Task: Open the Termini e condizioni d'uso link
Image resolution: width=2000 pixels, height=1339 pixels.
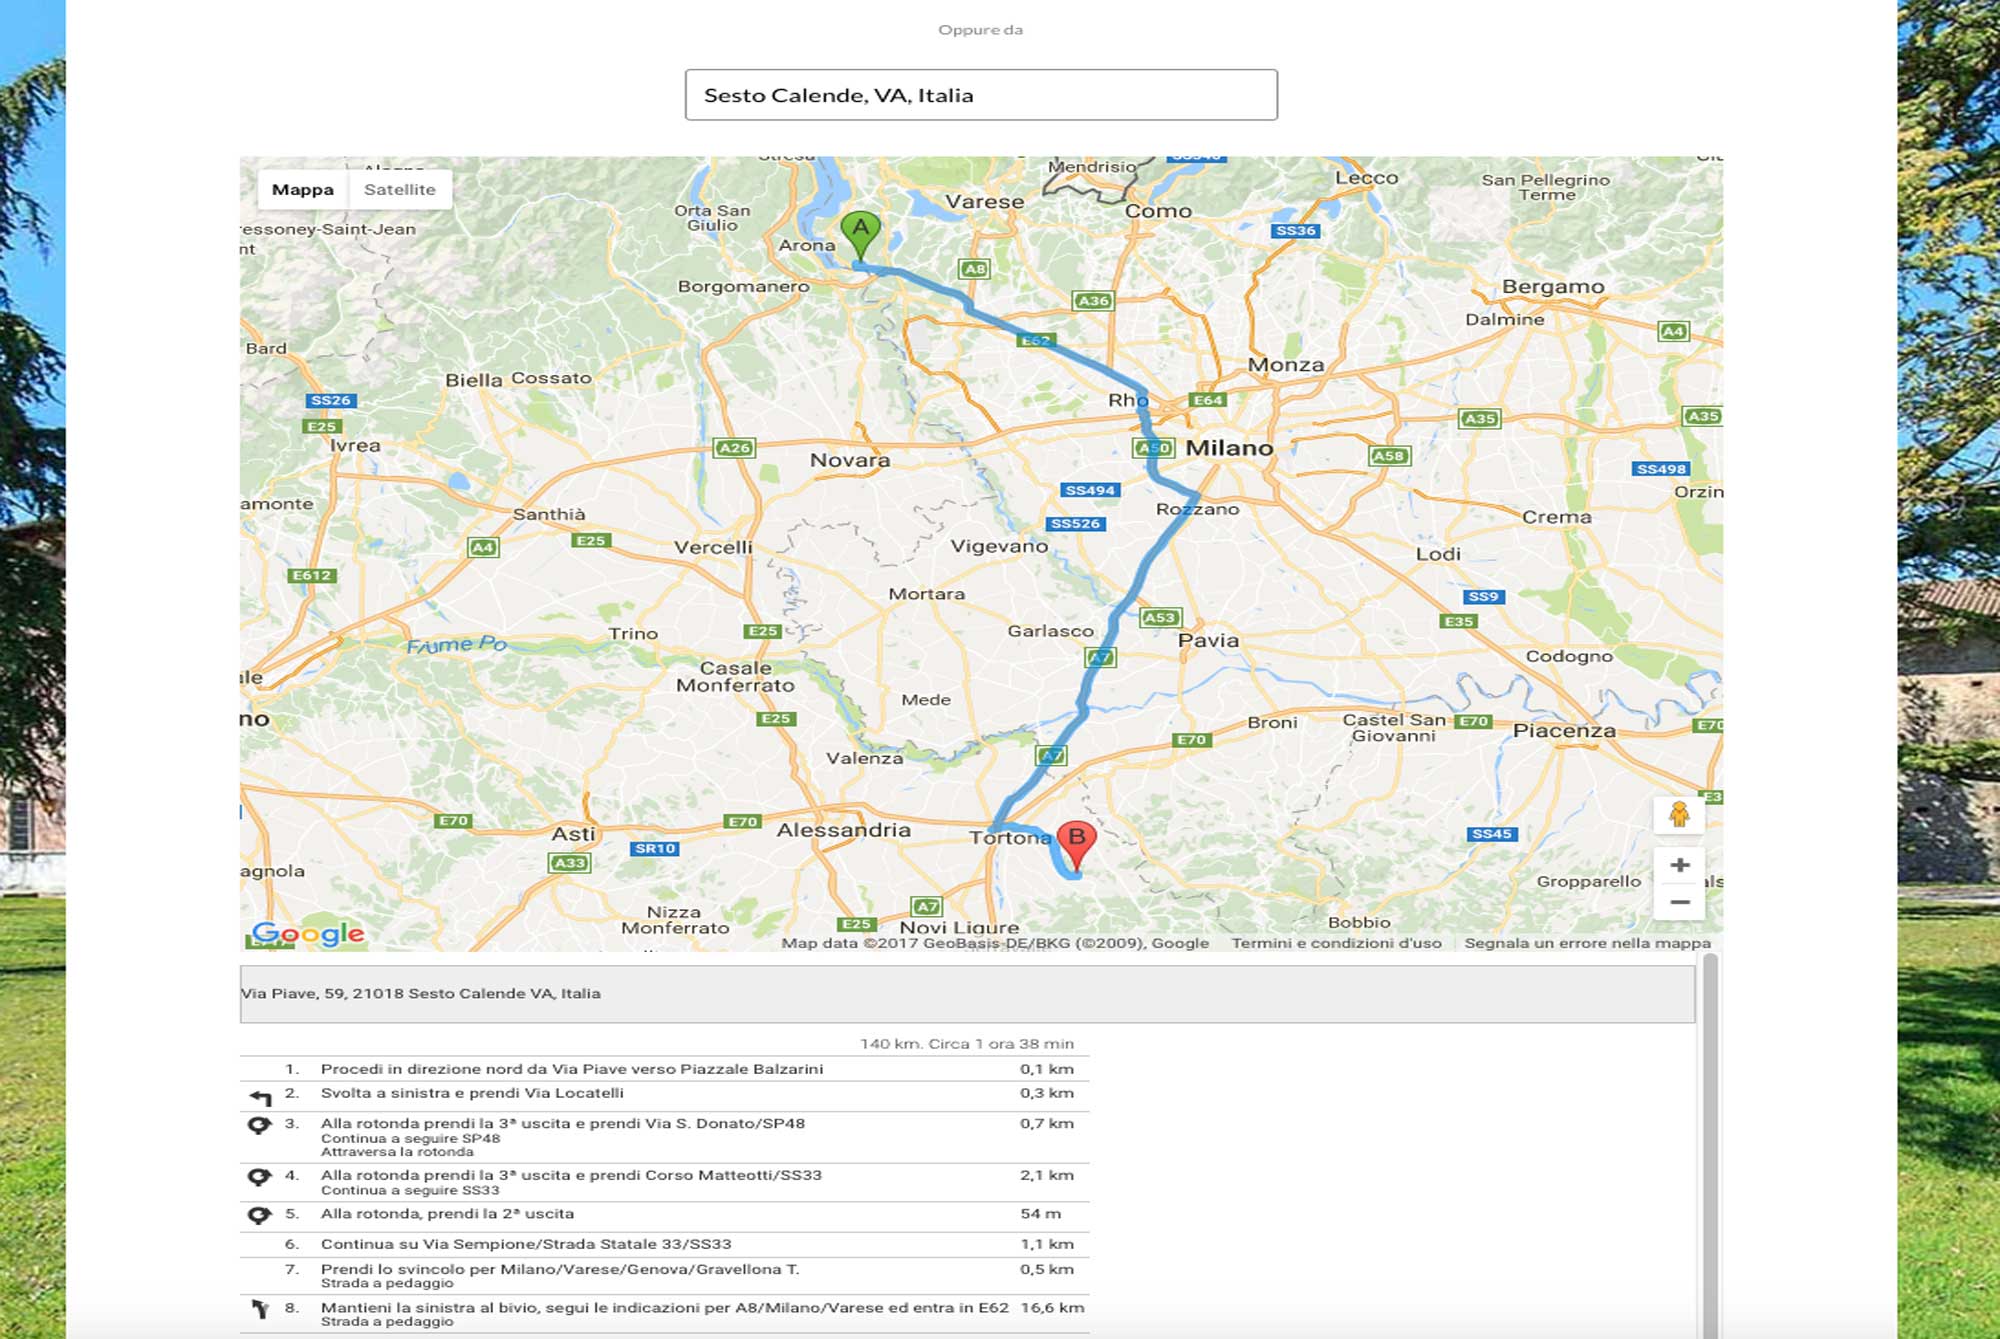Action: point(1336,943)
